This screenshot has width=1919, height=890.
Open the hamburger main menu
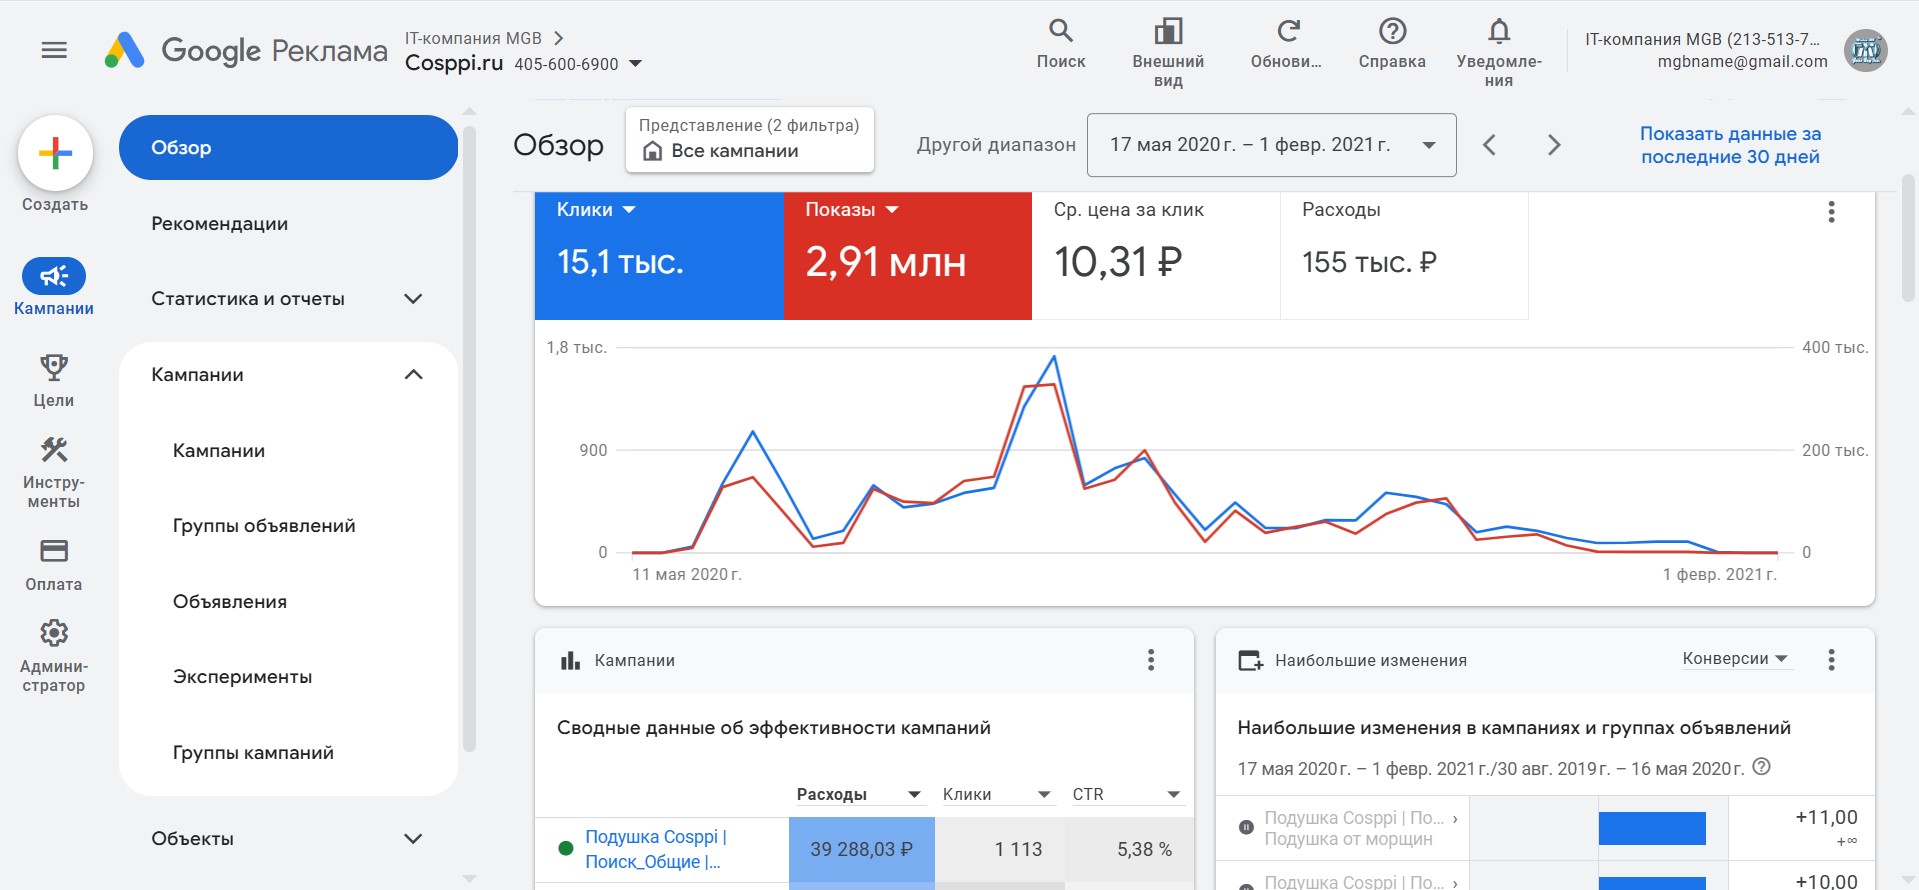point(54,50)
